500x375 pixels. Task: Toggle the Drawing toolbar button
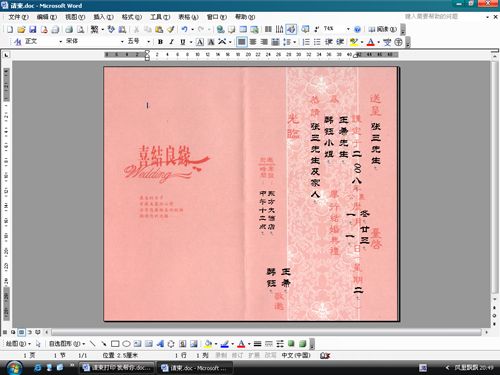coord(291,30)
